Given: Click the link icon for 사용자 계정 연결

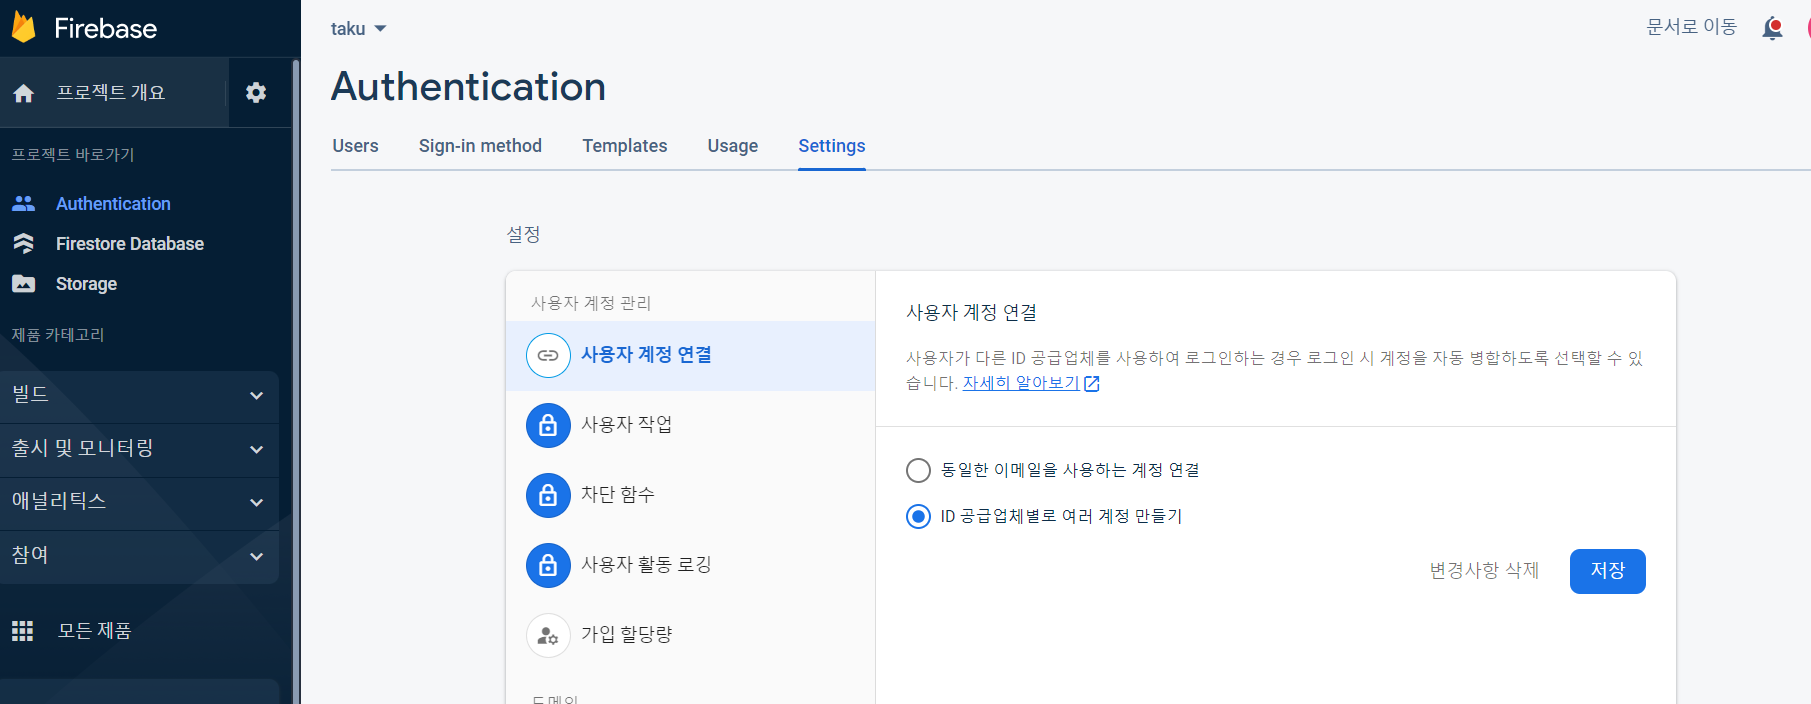Looking at the screenshot, I should pyautogui.click(x=548, y=355).
